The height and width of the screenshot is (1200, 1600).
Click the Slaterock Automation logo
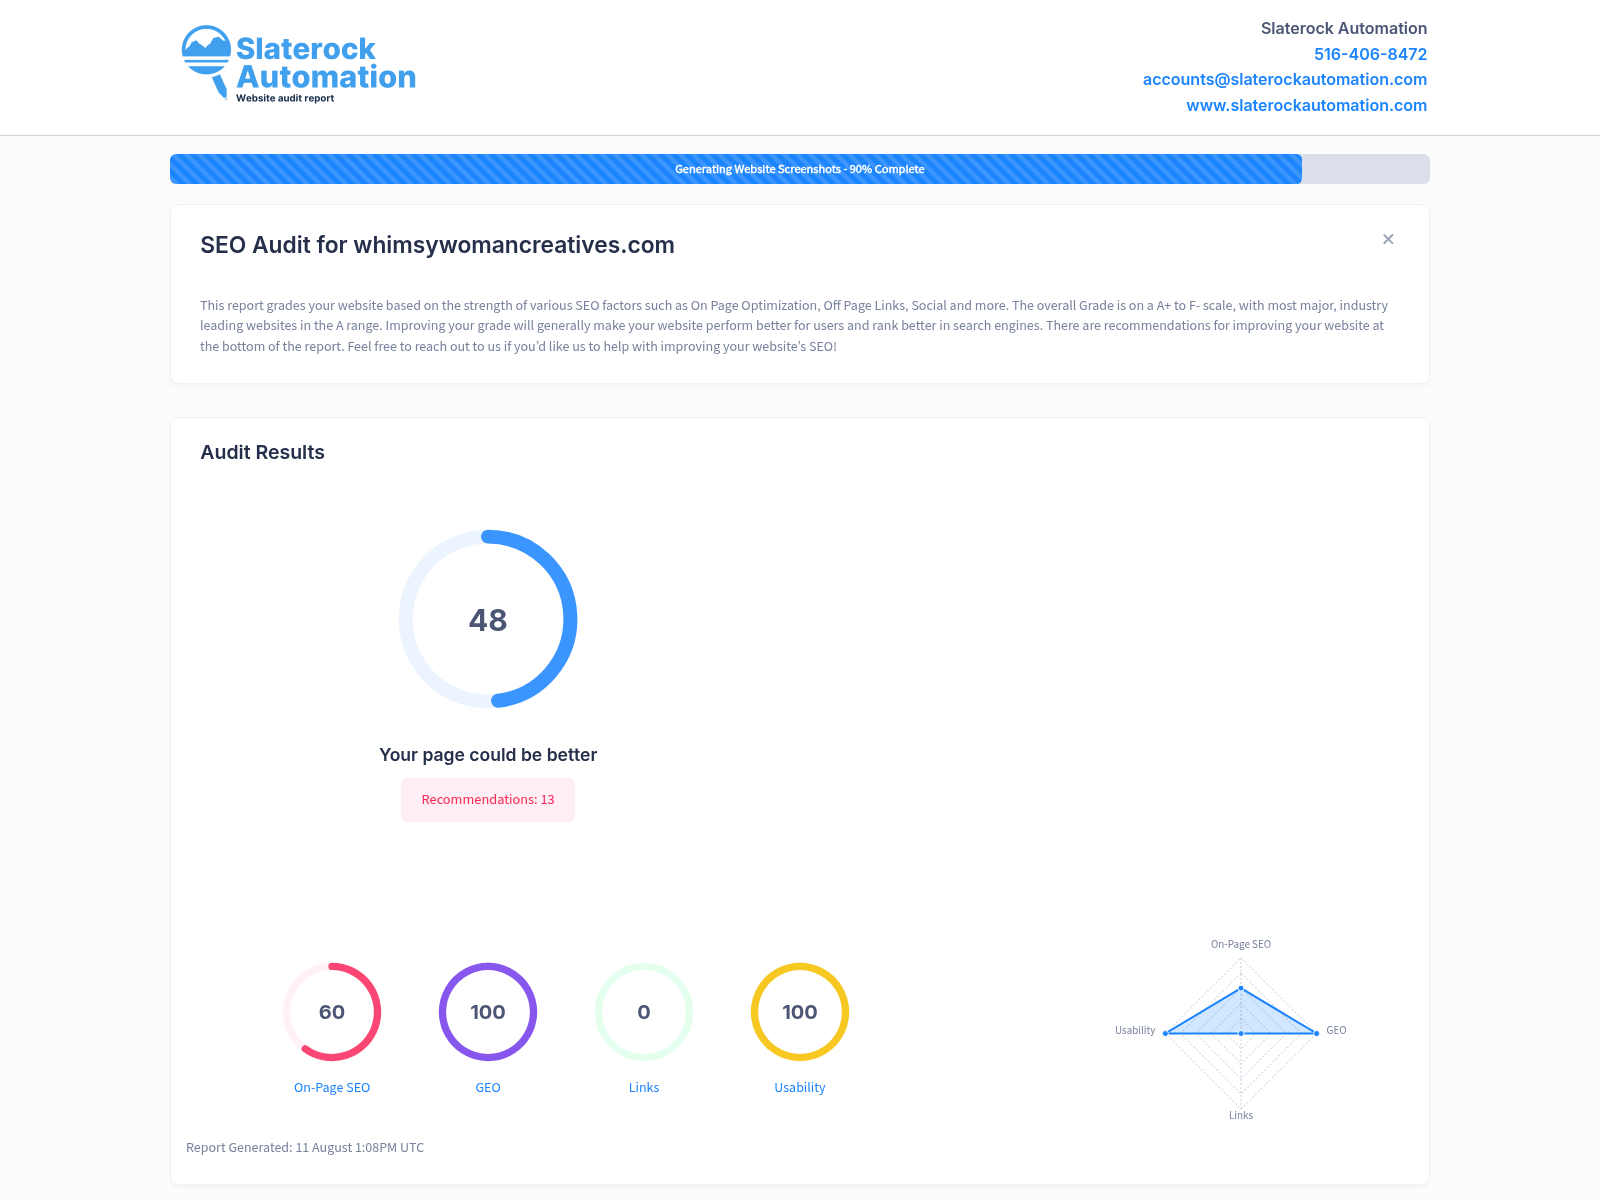[x=298, y=64]
